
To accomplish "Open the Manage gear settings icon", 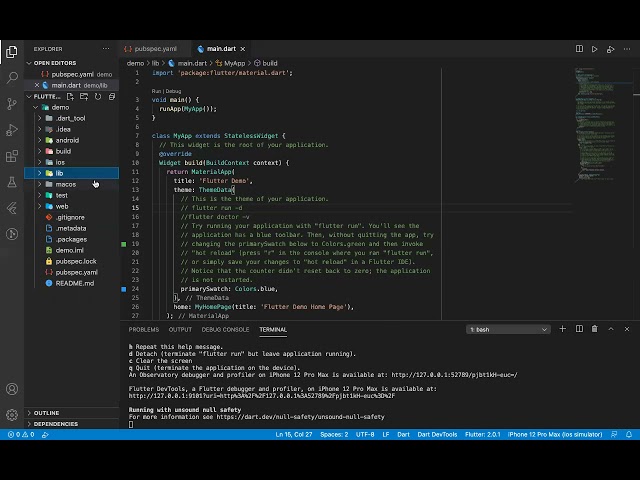I will pos(12,414).
